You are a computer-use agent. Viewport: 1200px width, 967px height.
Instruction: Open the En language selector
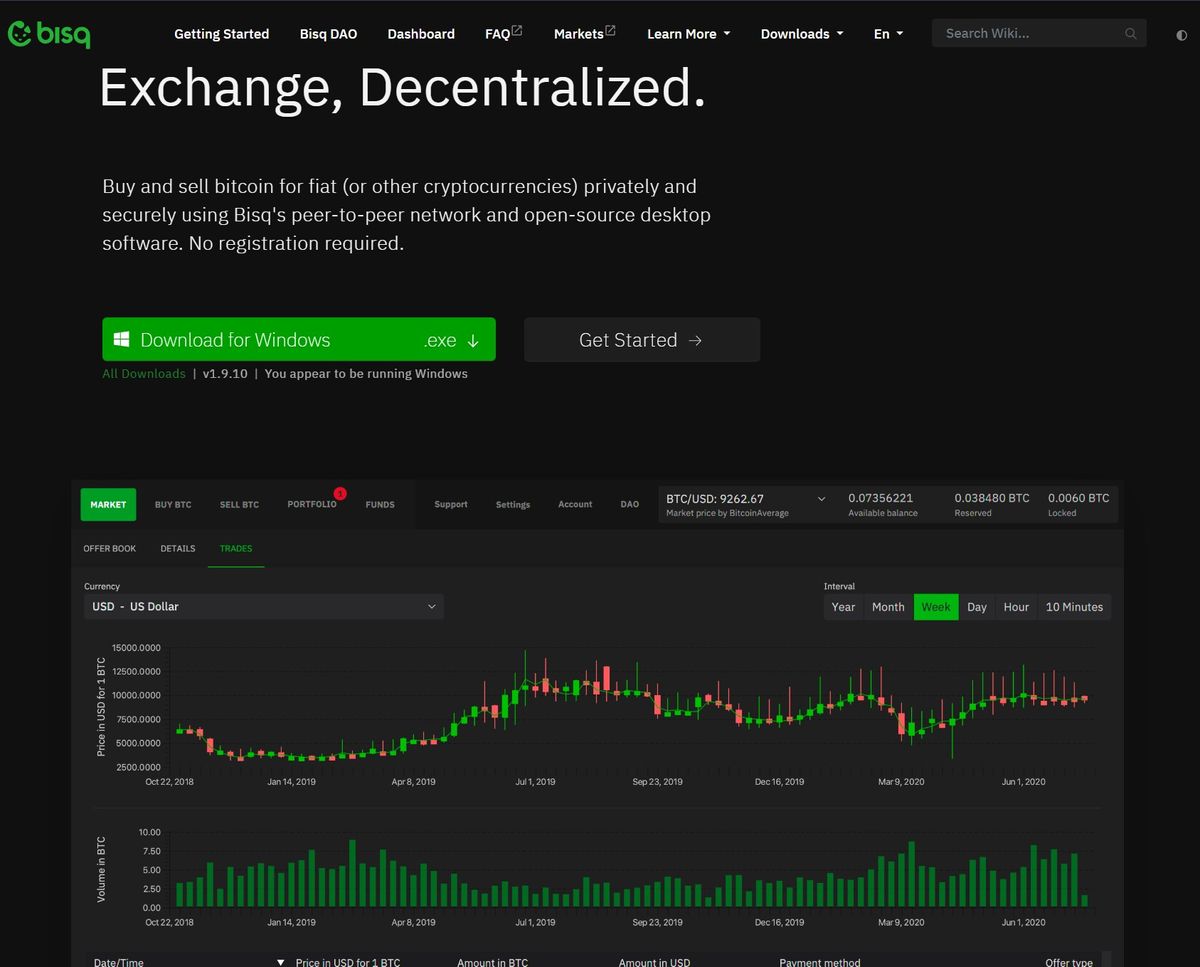[x=888, y=34]
